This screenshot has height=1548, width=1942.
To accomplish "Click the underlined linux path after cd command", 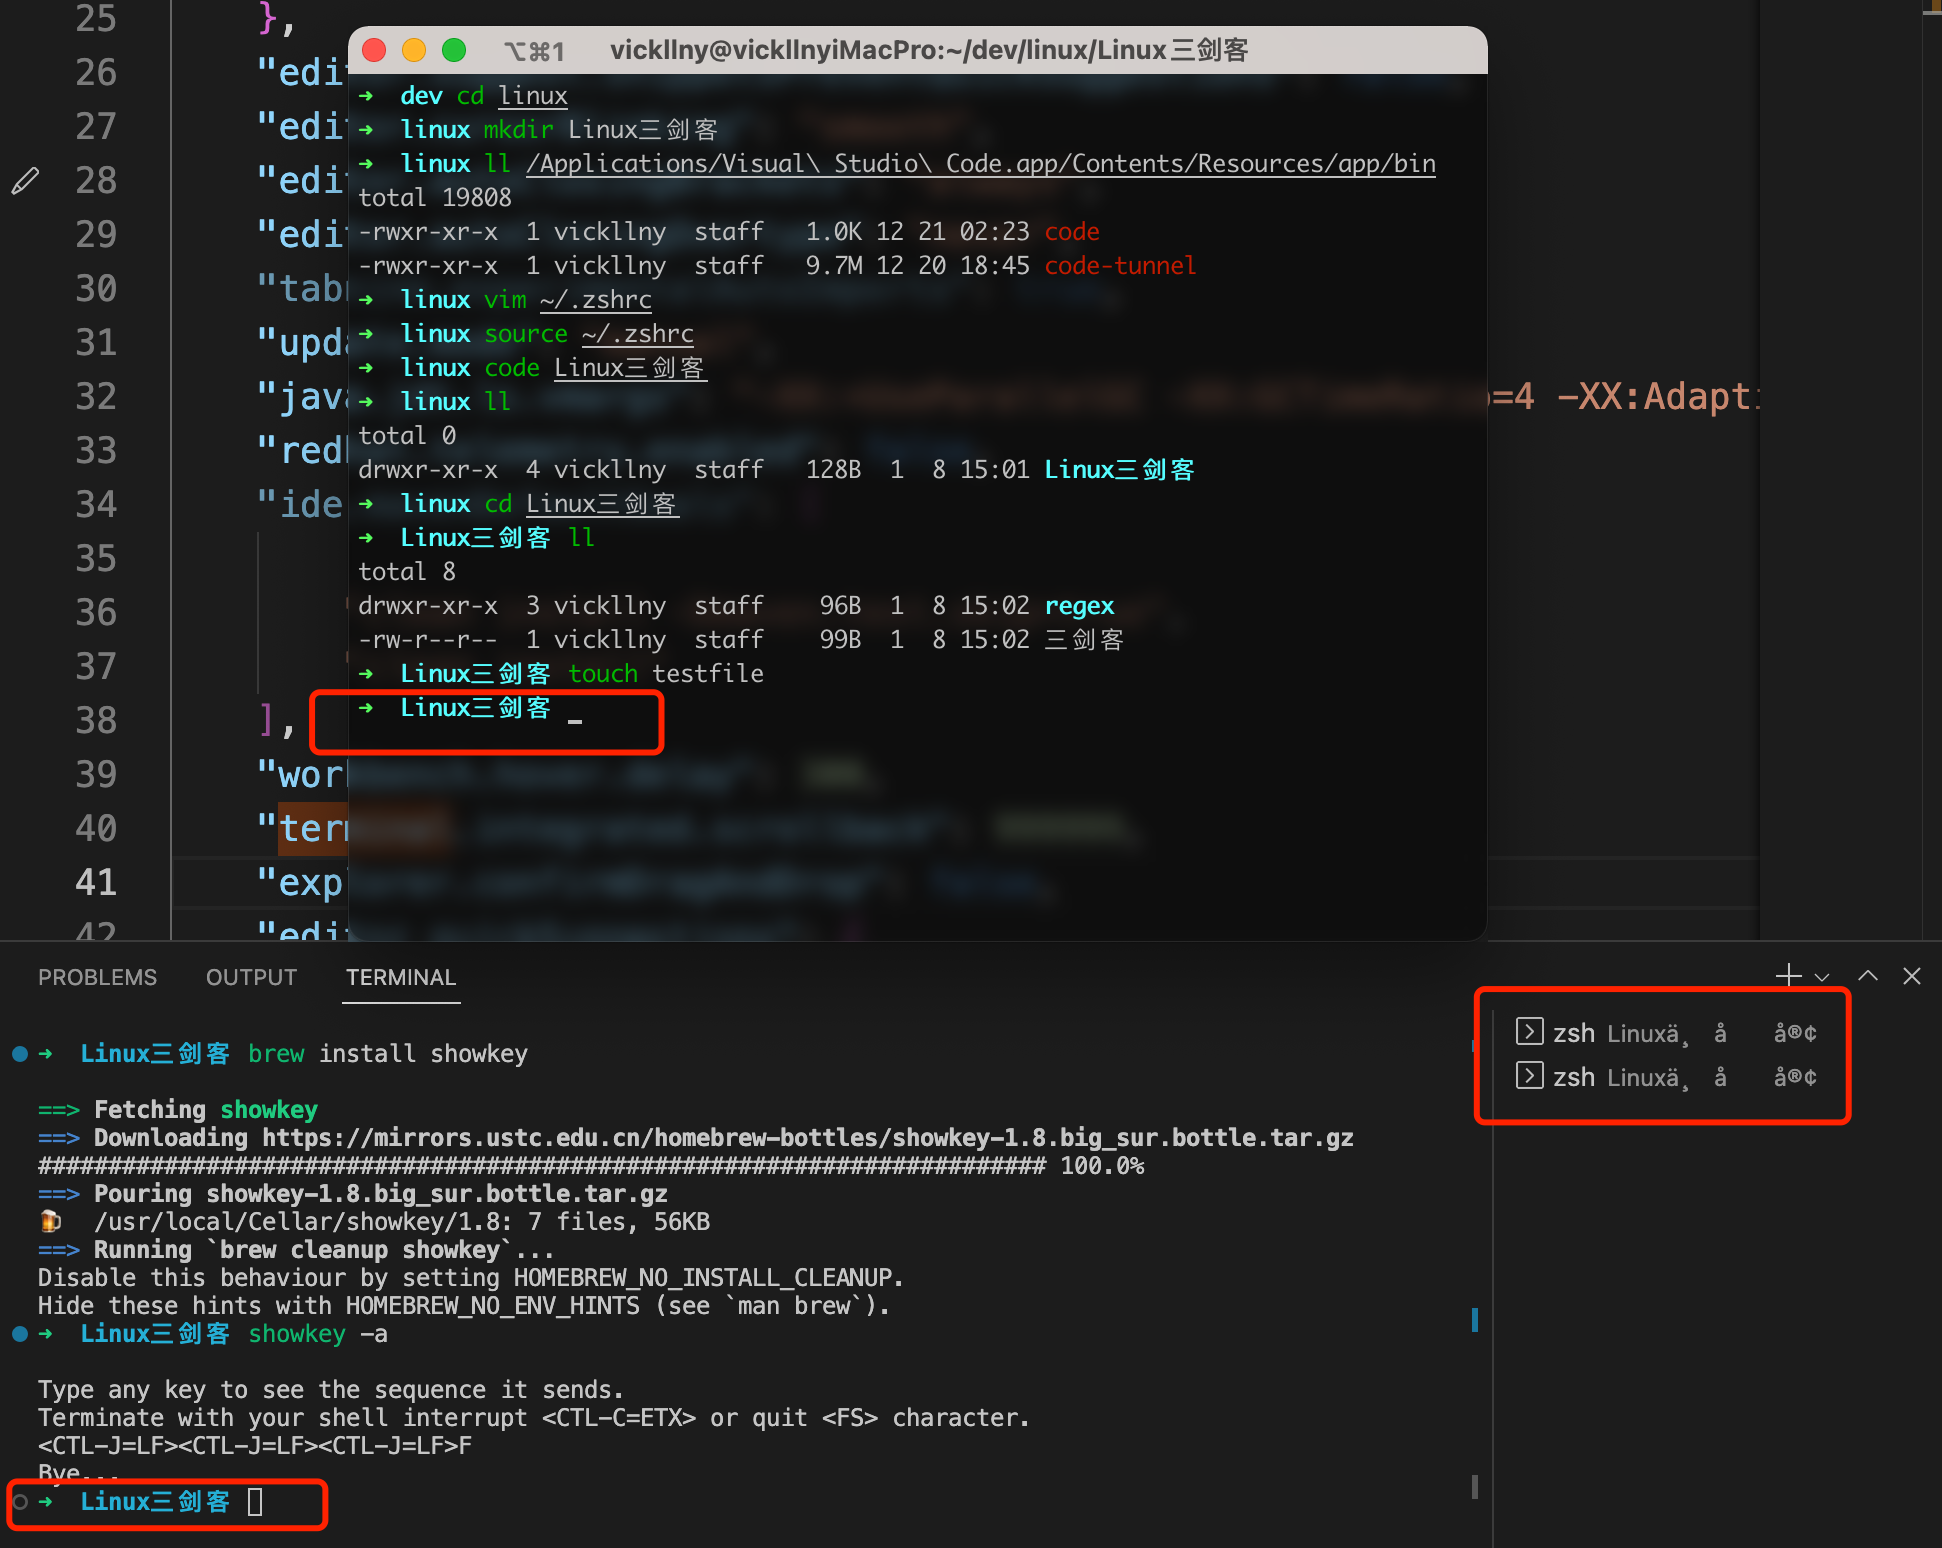I will [532, 95].
